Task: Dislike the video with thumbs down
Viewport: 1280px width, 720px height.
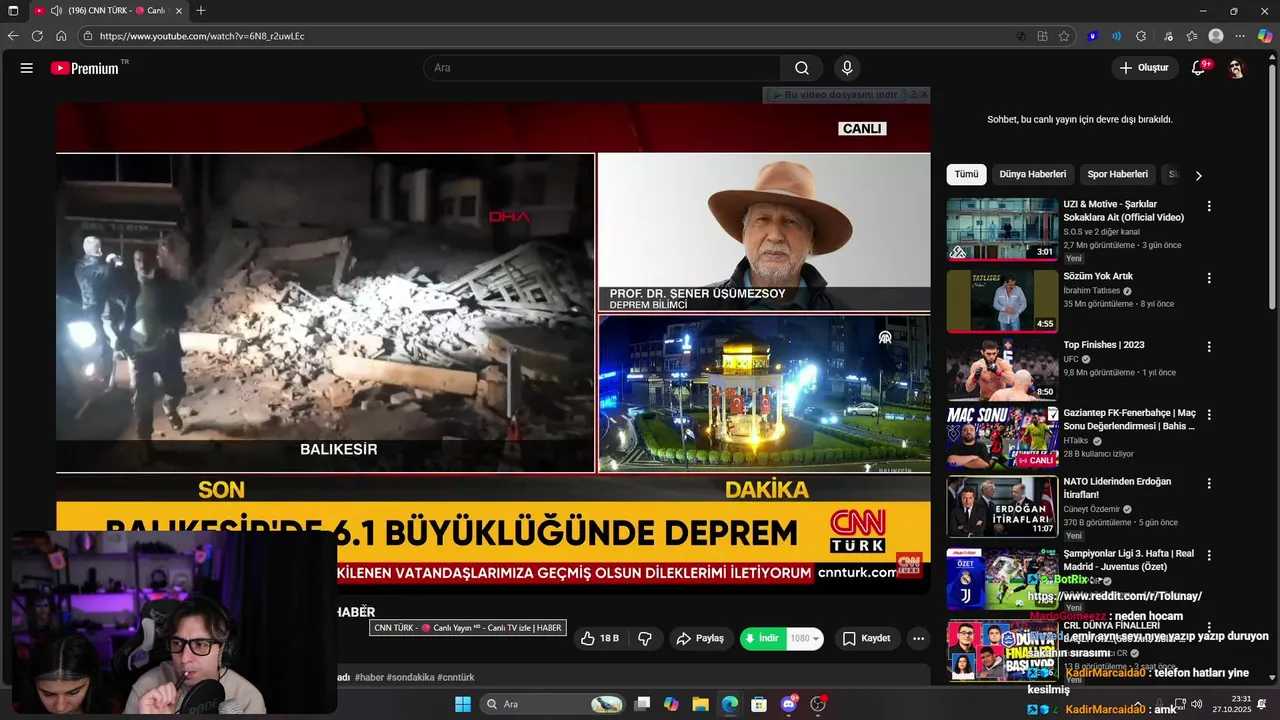Action: [645, 638]
